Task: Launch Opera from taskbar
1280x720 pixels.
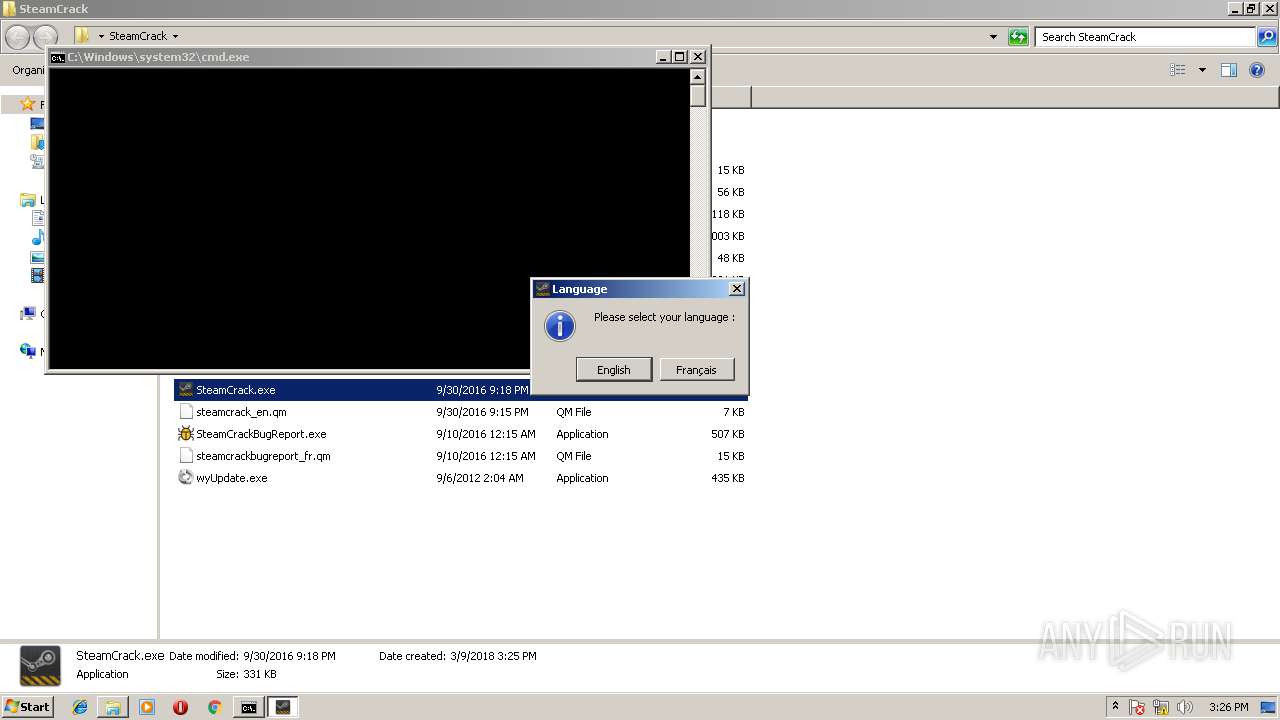Action: coord(180,707)
